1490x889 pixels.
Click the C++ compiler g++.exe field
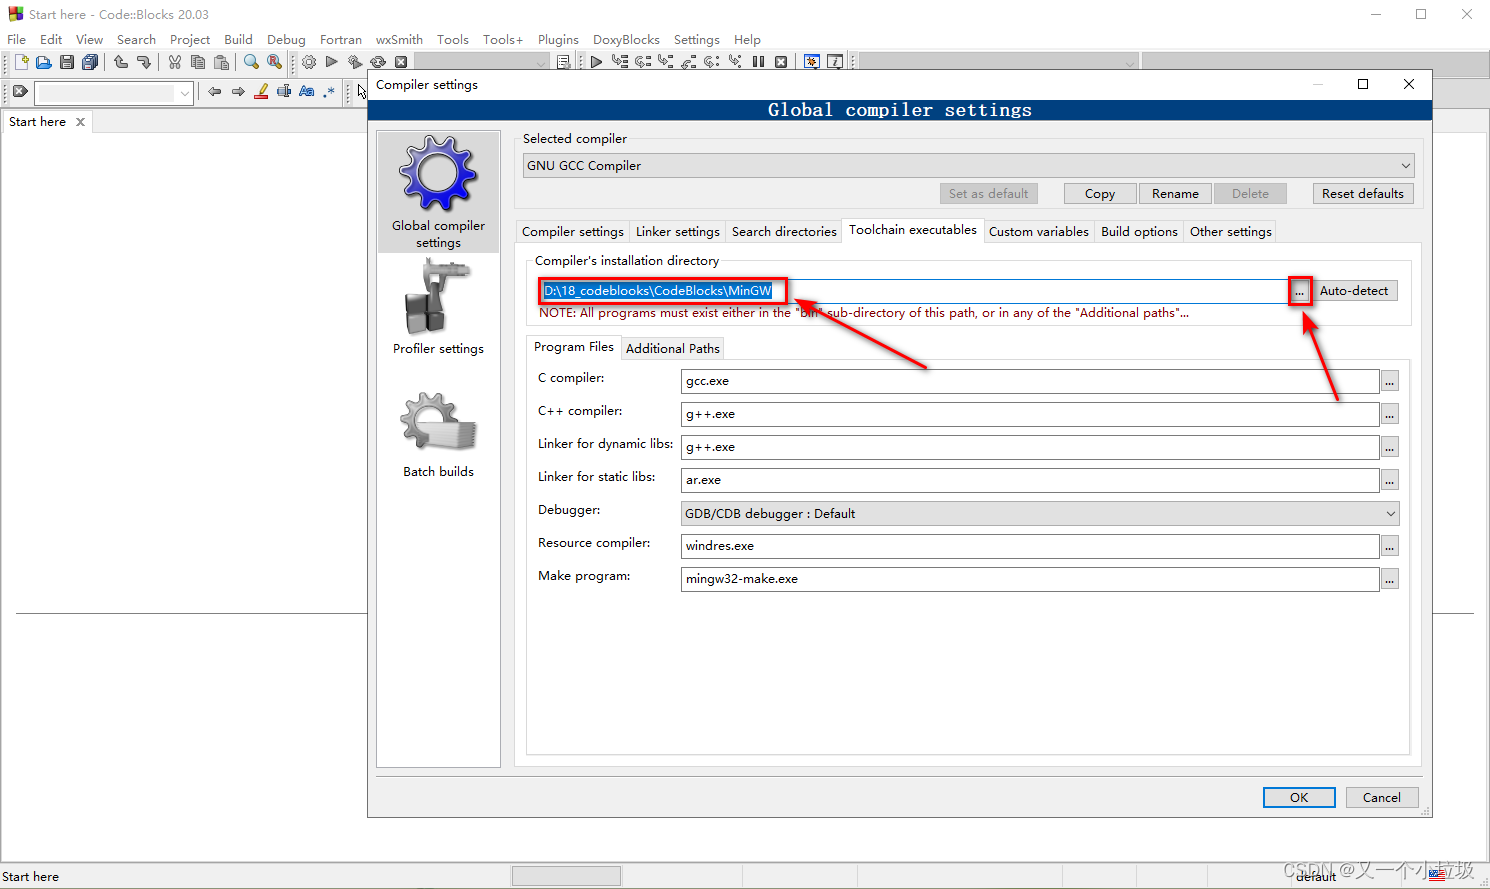pos(1030,414)
